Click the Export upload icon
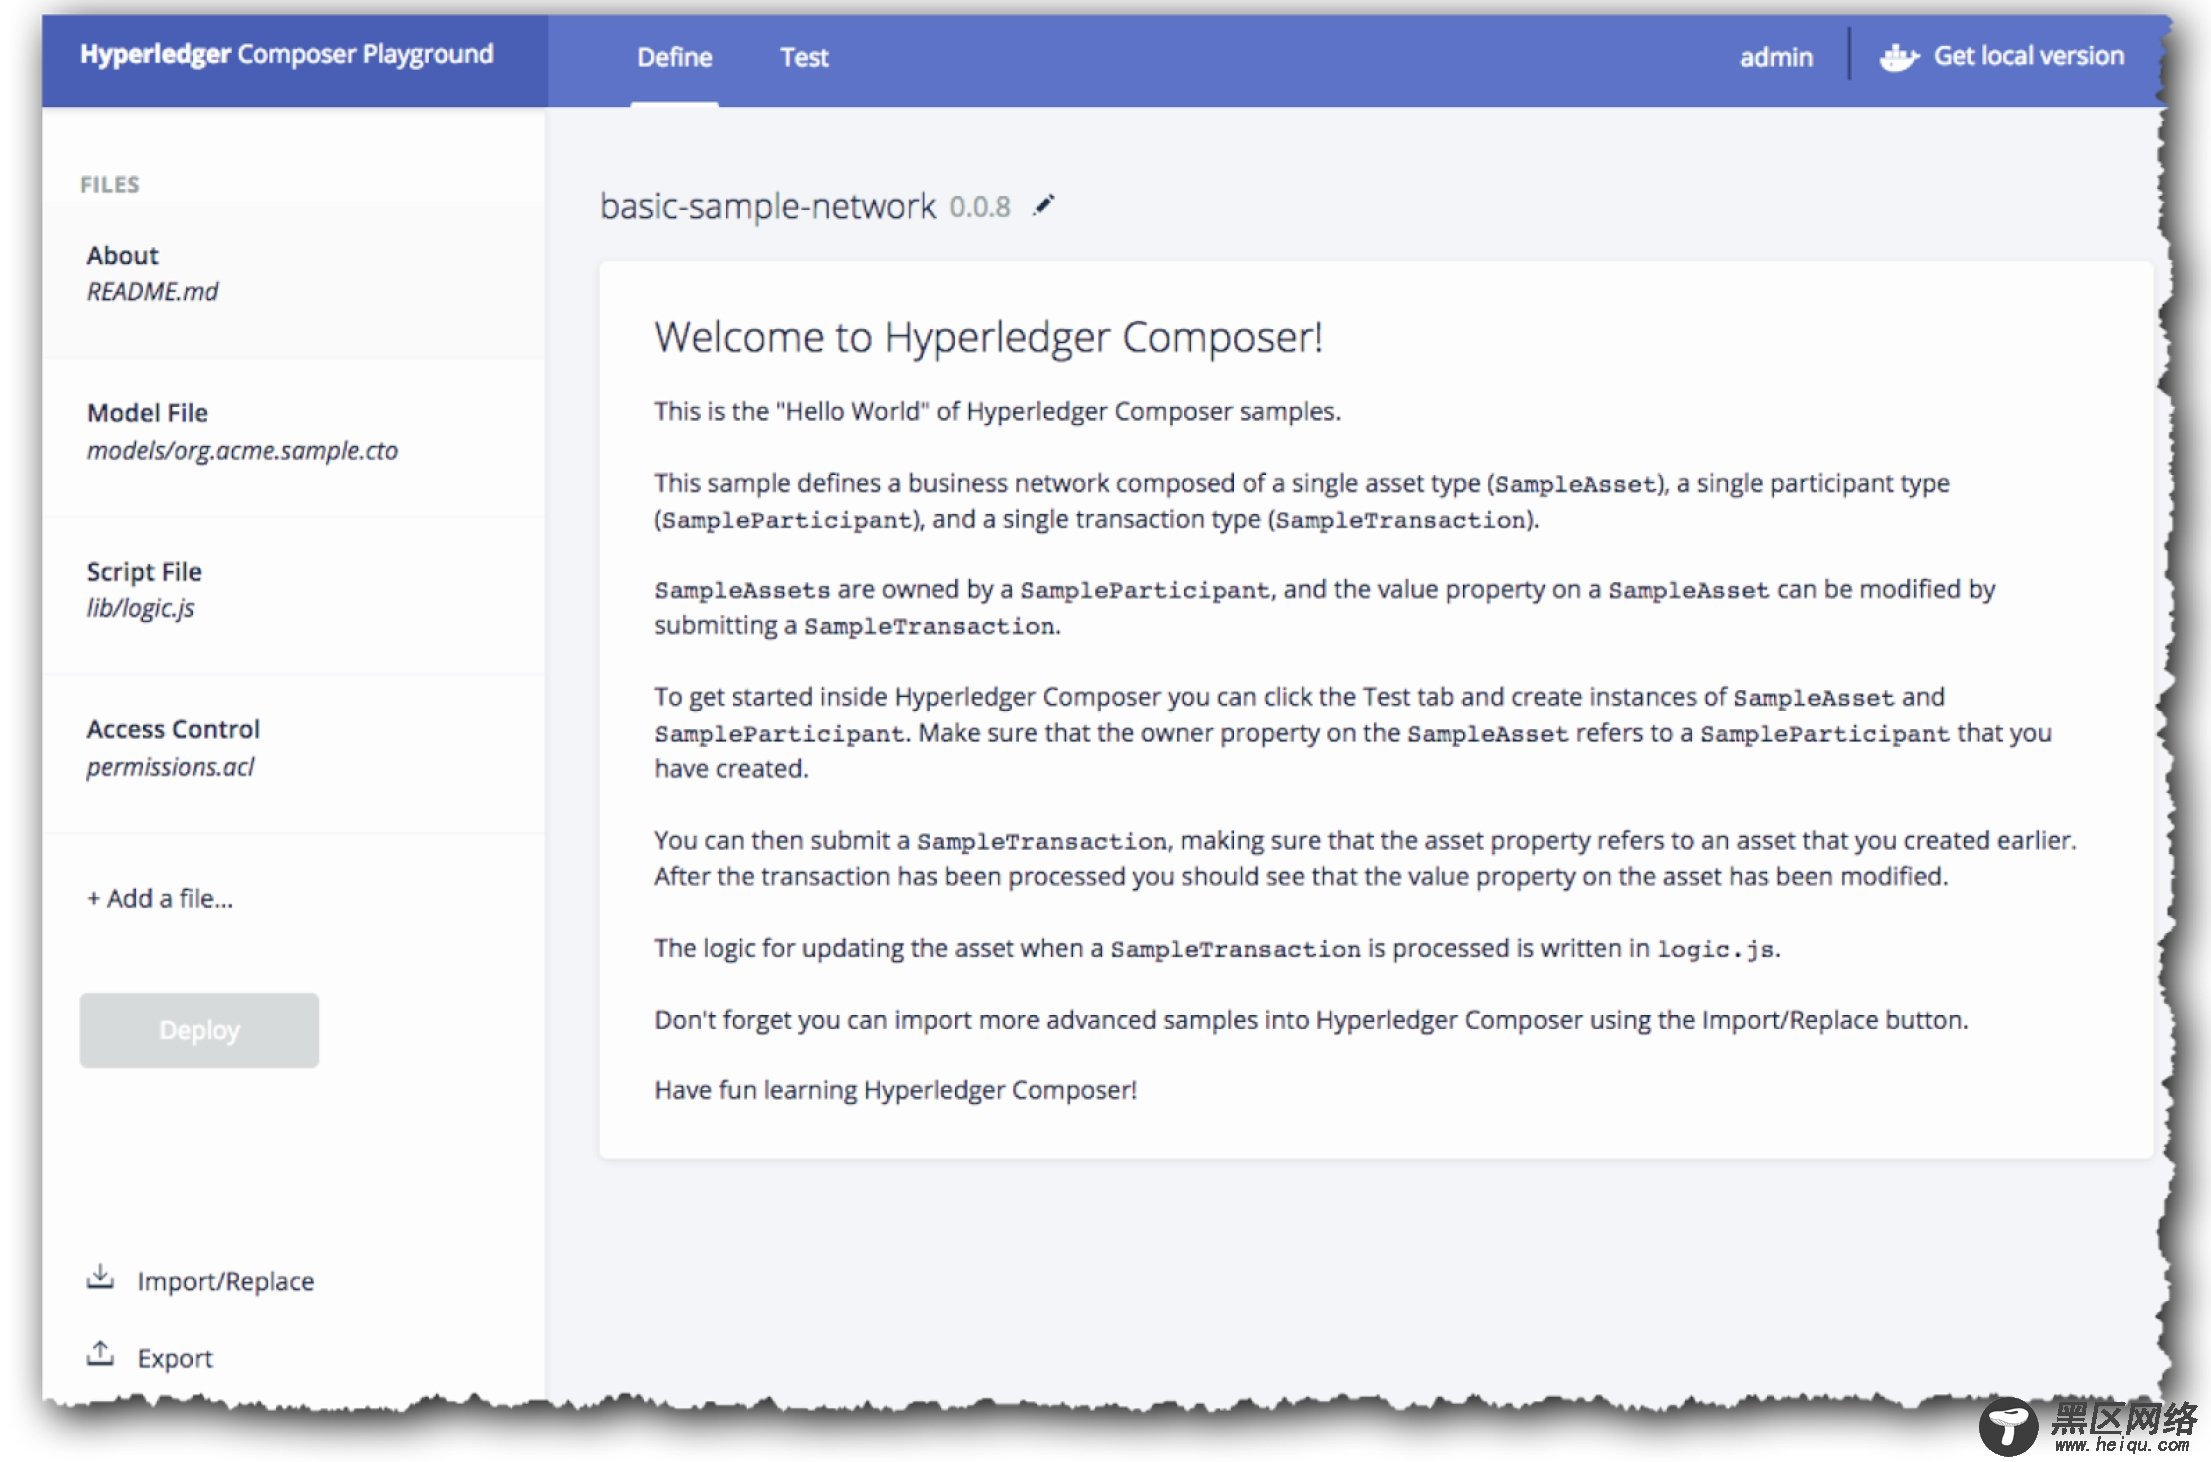 tap(100, 1353)
